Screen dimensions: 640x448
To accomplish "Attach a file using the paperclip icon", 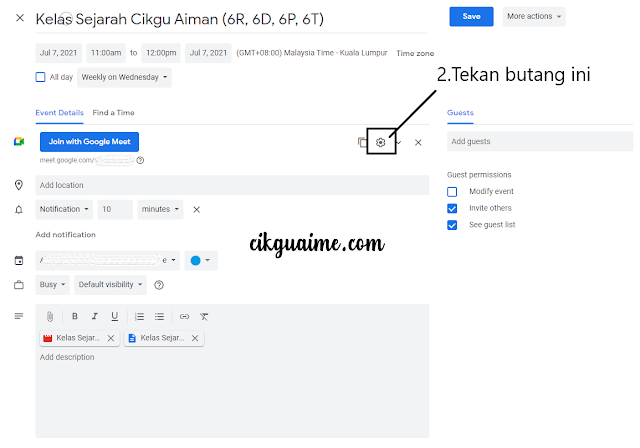I will (50, 316).
